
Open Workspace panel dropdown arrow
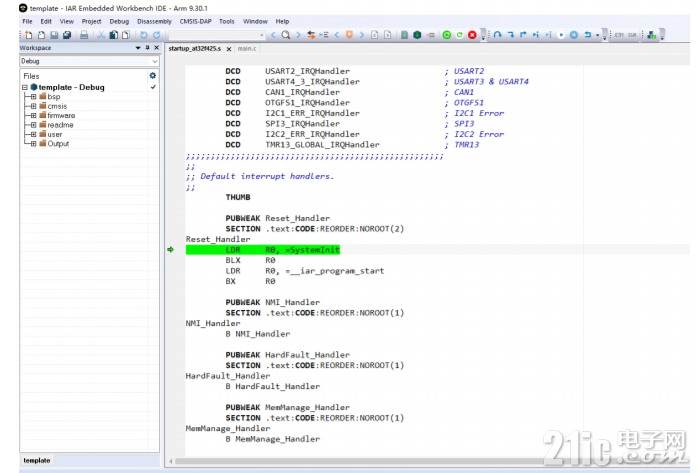[138, 48]
